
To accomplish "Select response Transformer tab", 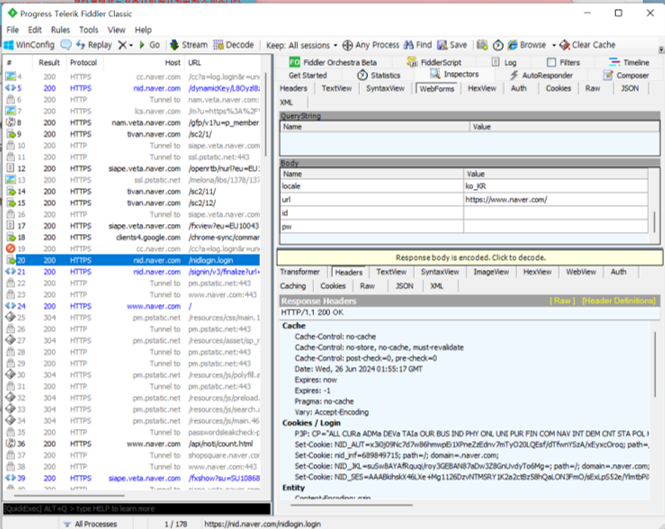I will [300, 272].
